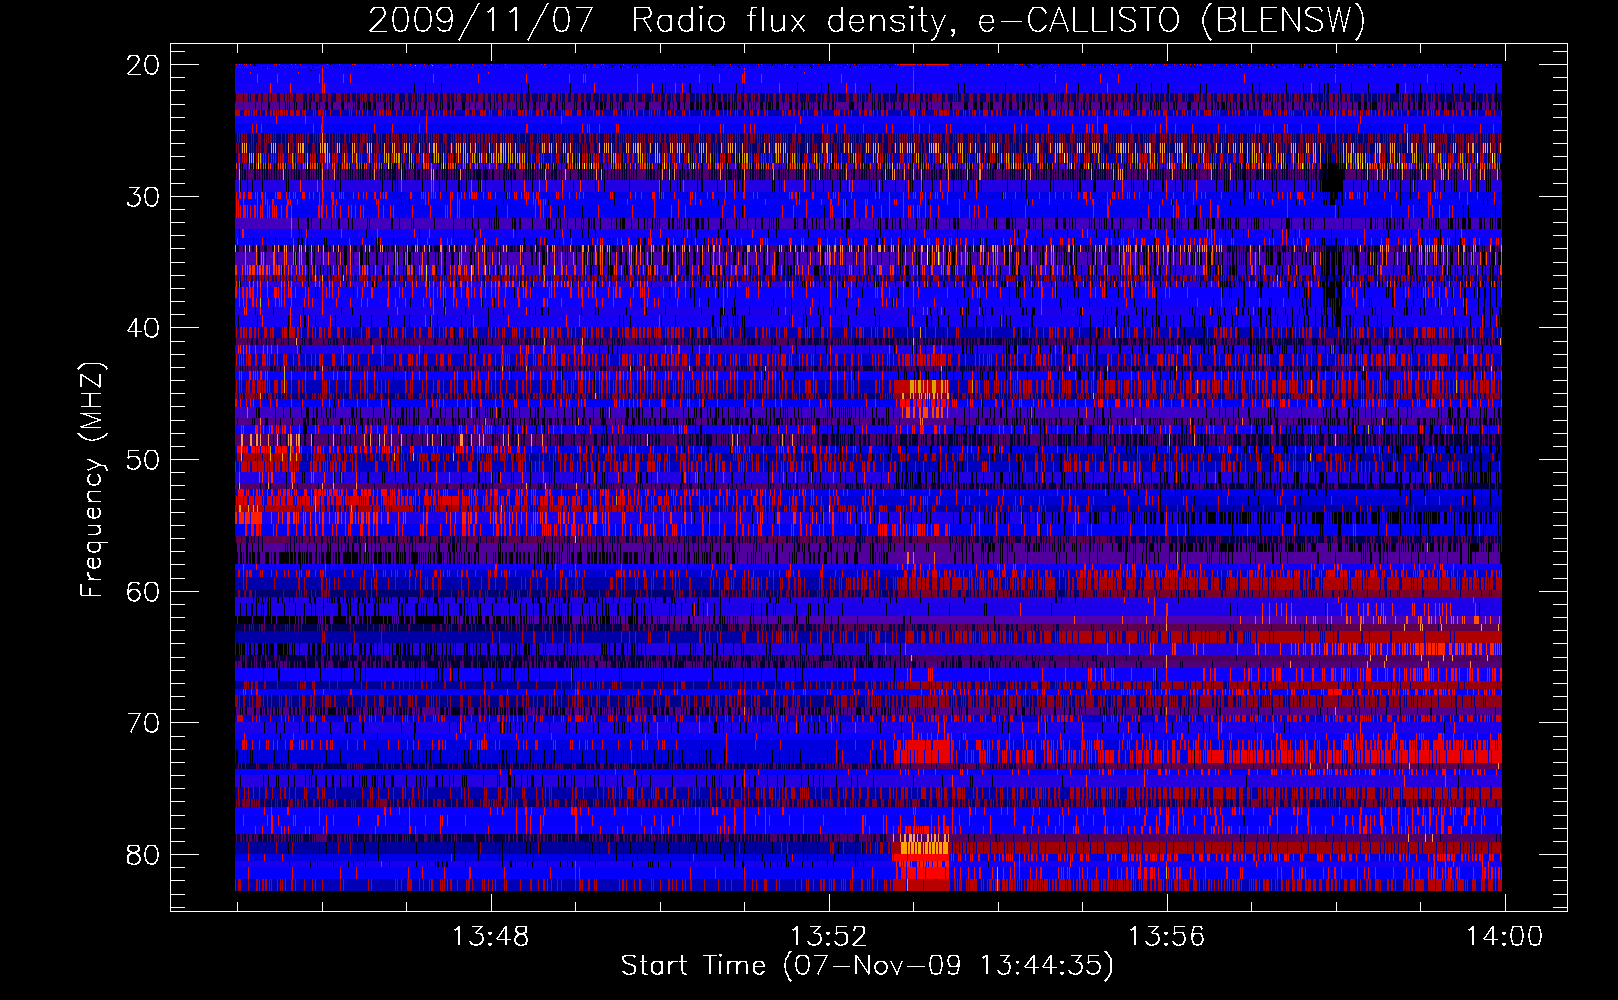Click the '13:52' time tick label
This screenshot has height=1000, width=1618.
pyautogui.click(x=828, y=937)
